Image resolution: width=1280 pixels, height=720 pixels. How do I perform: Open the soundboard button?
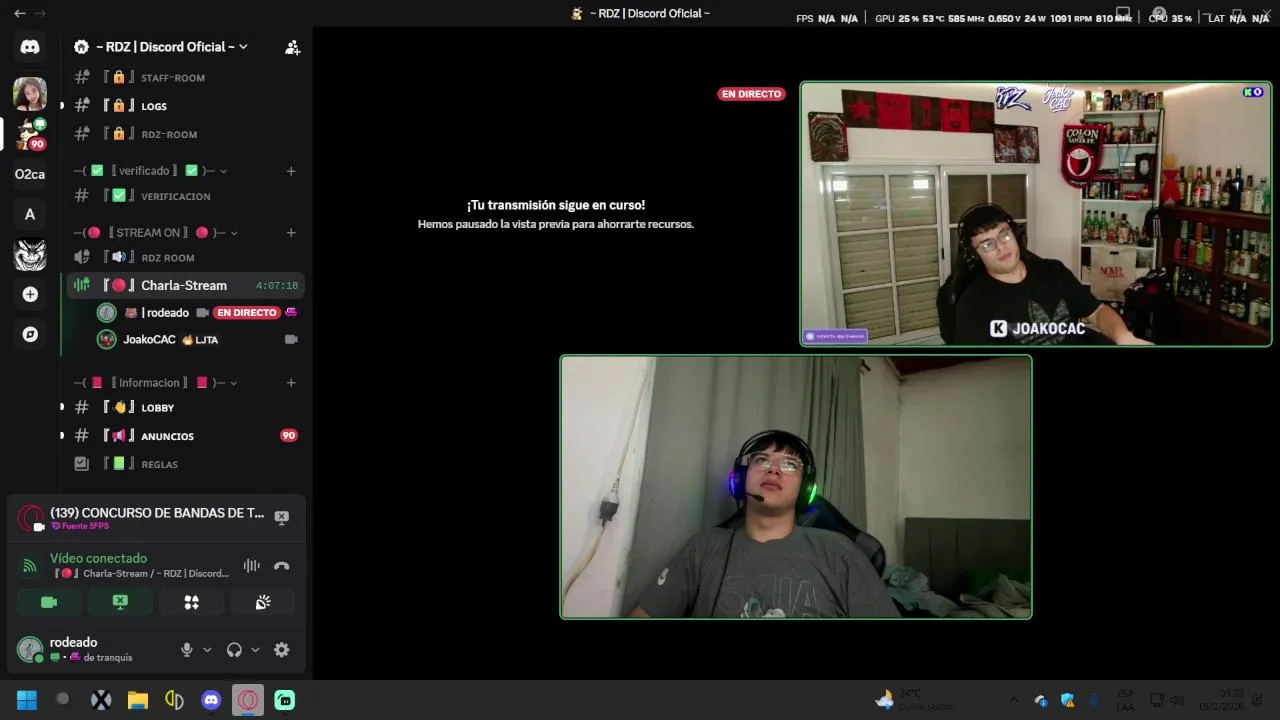263,602
